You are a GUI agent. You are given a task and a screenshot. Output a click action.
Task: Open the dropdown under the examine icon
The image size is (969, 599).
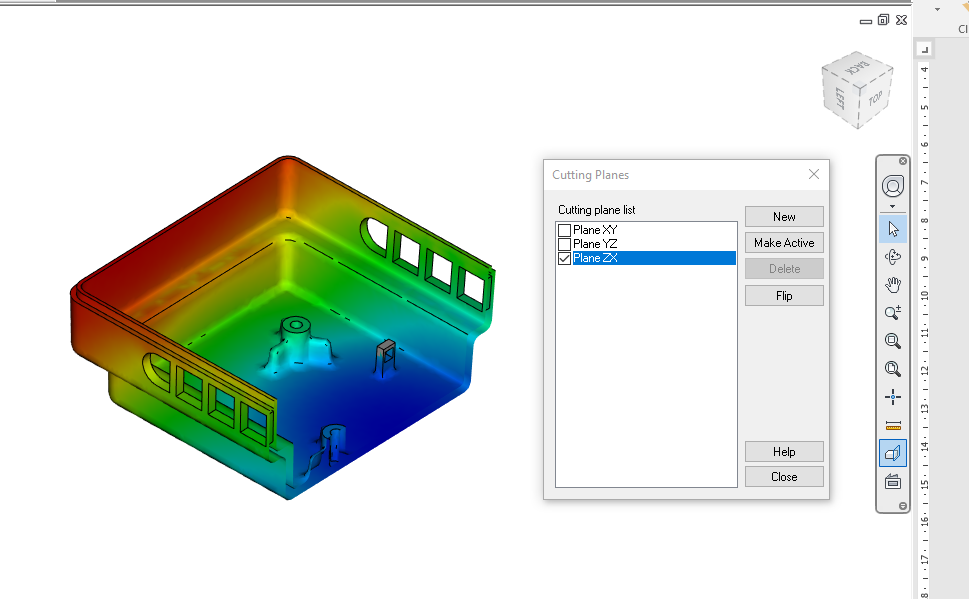[893, 204]
